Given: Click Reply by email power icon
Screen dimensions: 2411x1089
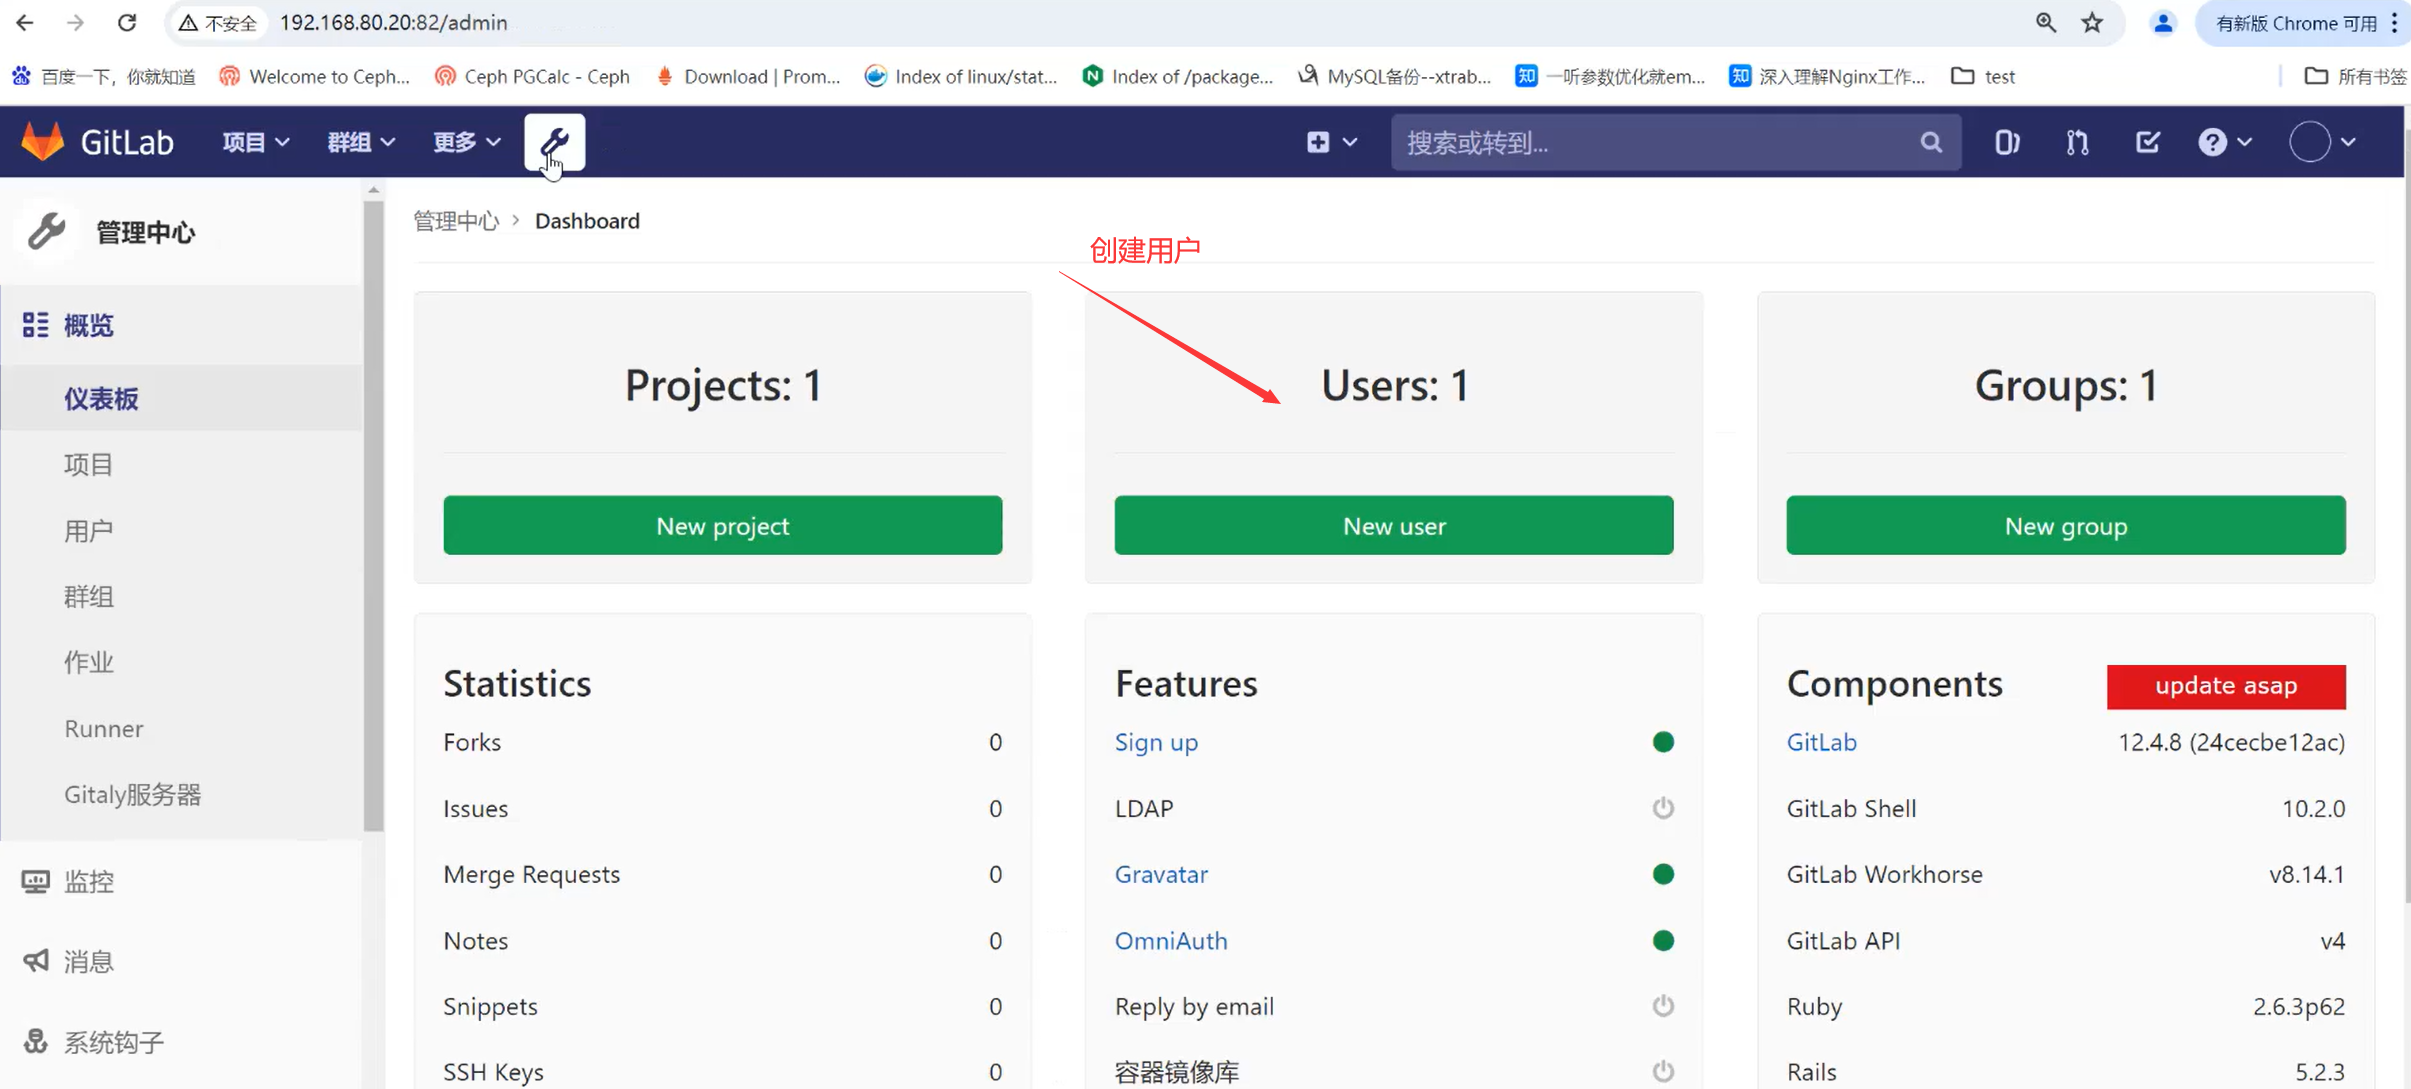Looking at the screenshot, I should pyautogui.click(x=1662, y=1006).
